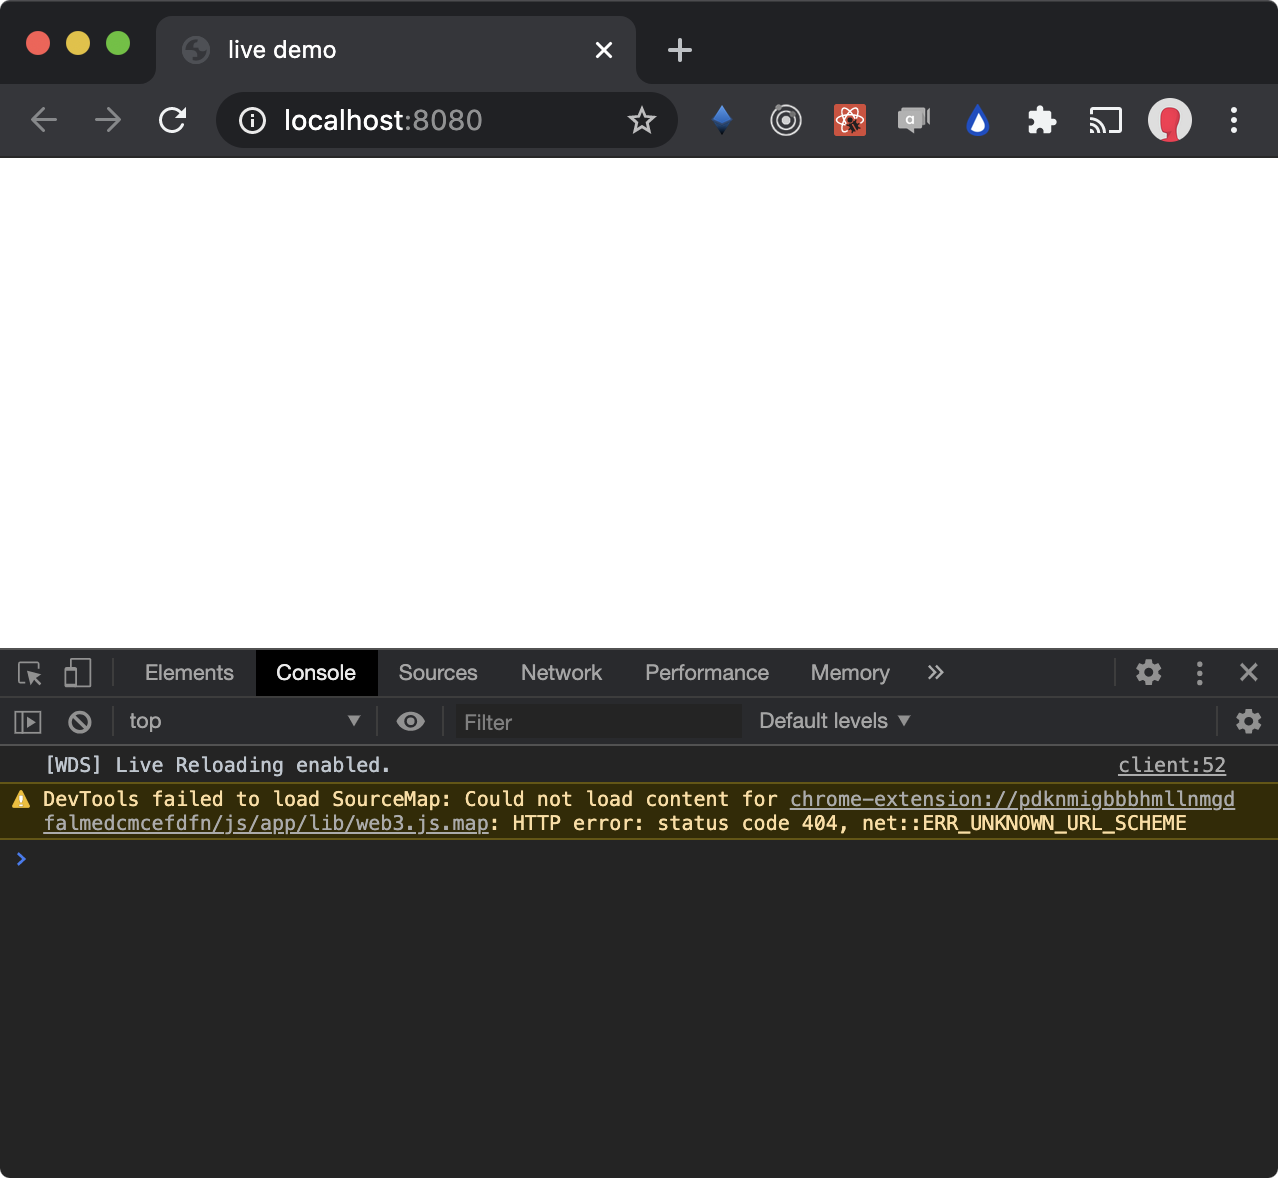The image size is (1278, 1178).
Task: Switch to the Network tab
Action: pyautogui.click(x=561, y=673)
